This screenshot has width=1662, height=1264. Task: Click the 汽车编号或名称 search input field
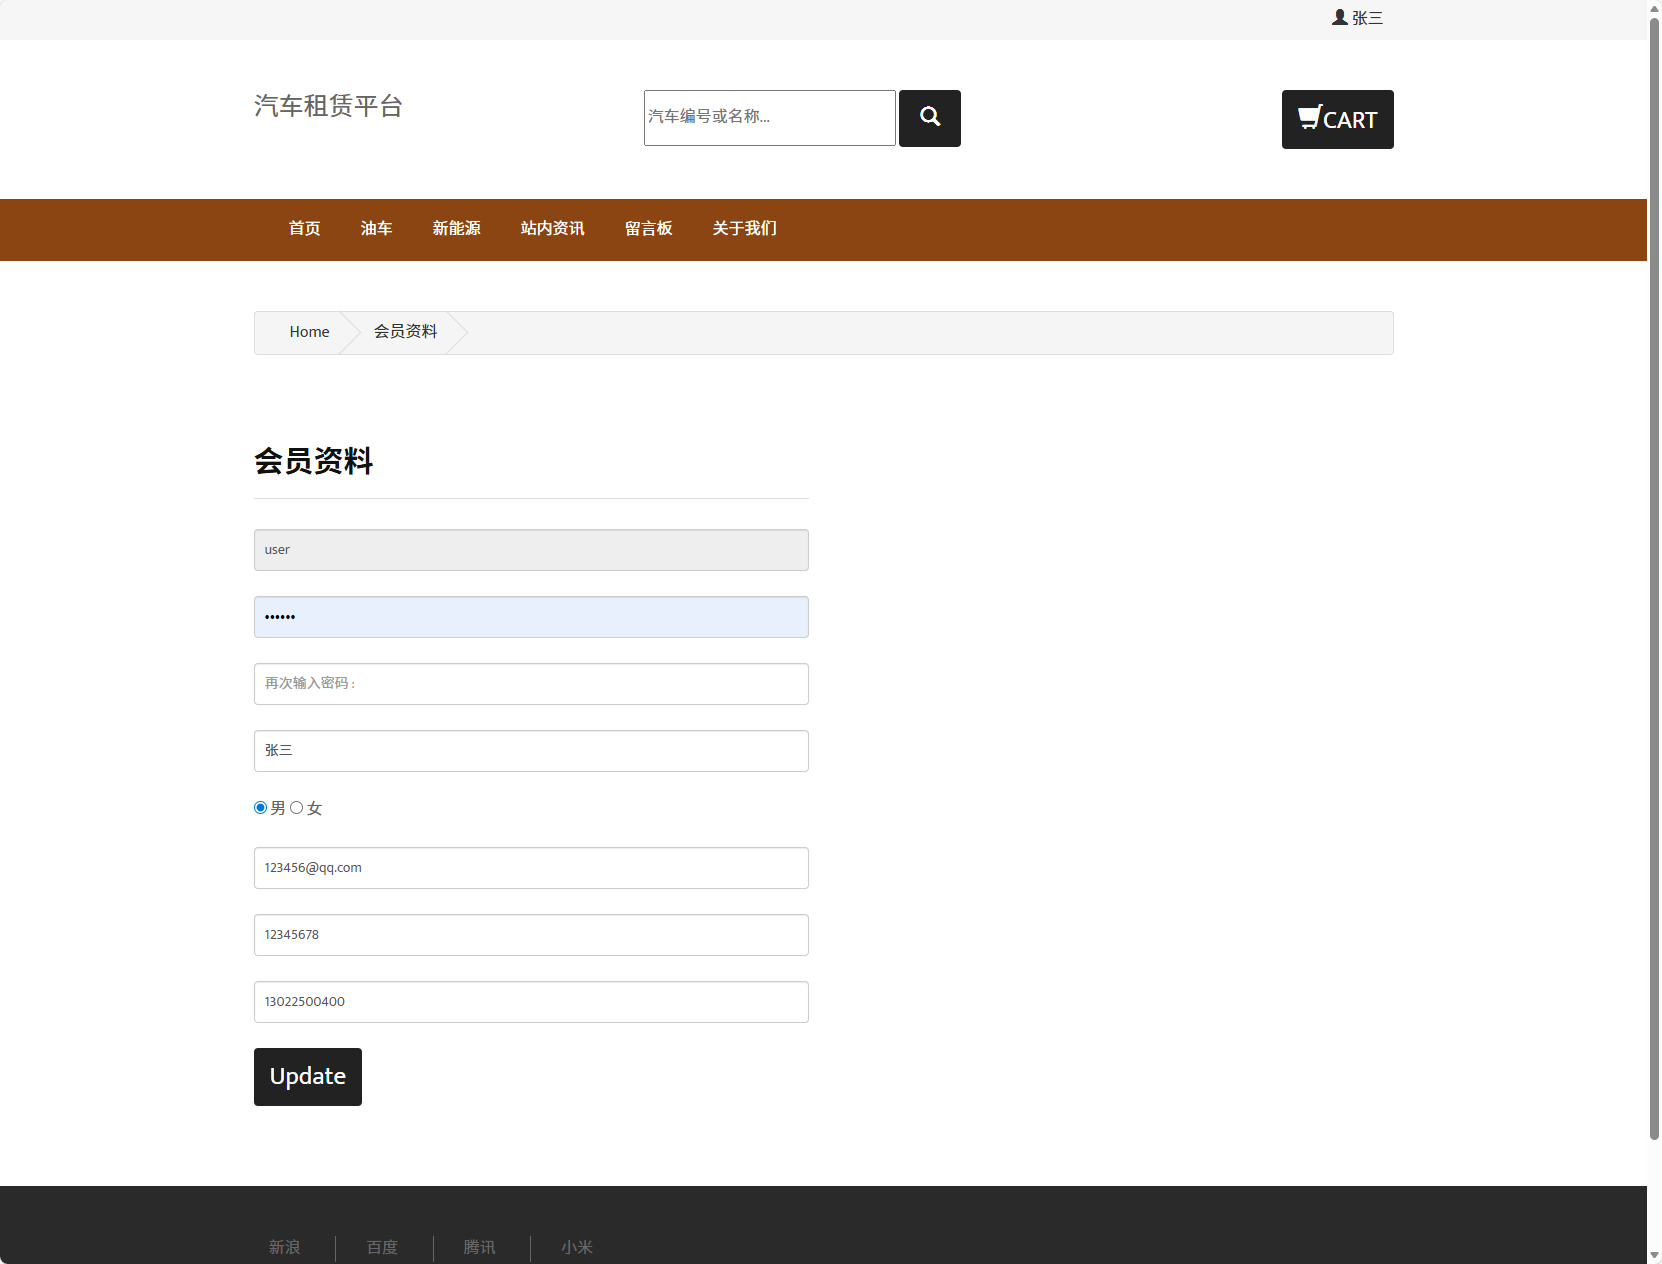click(769, 117)
